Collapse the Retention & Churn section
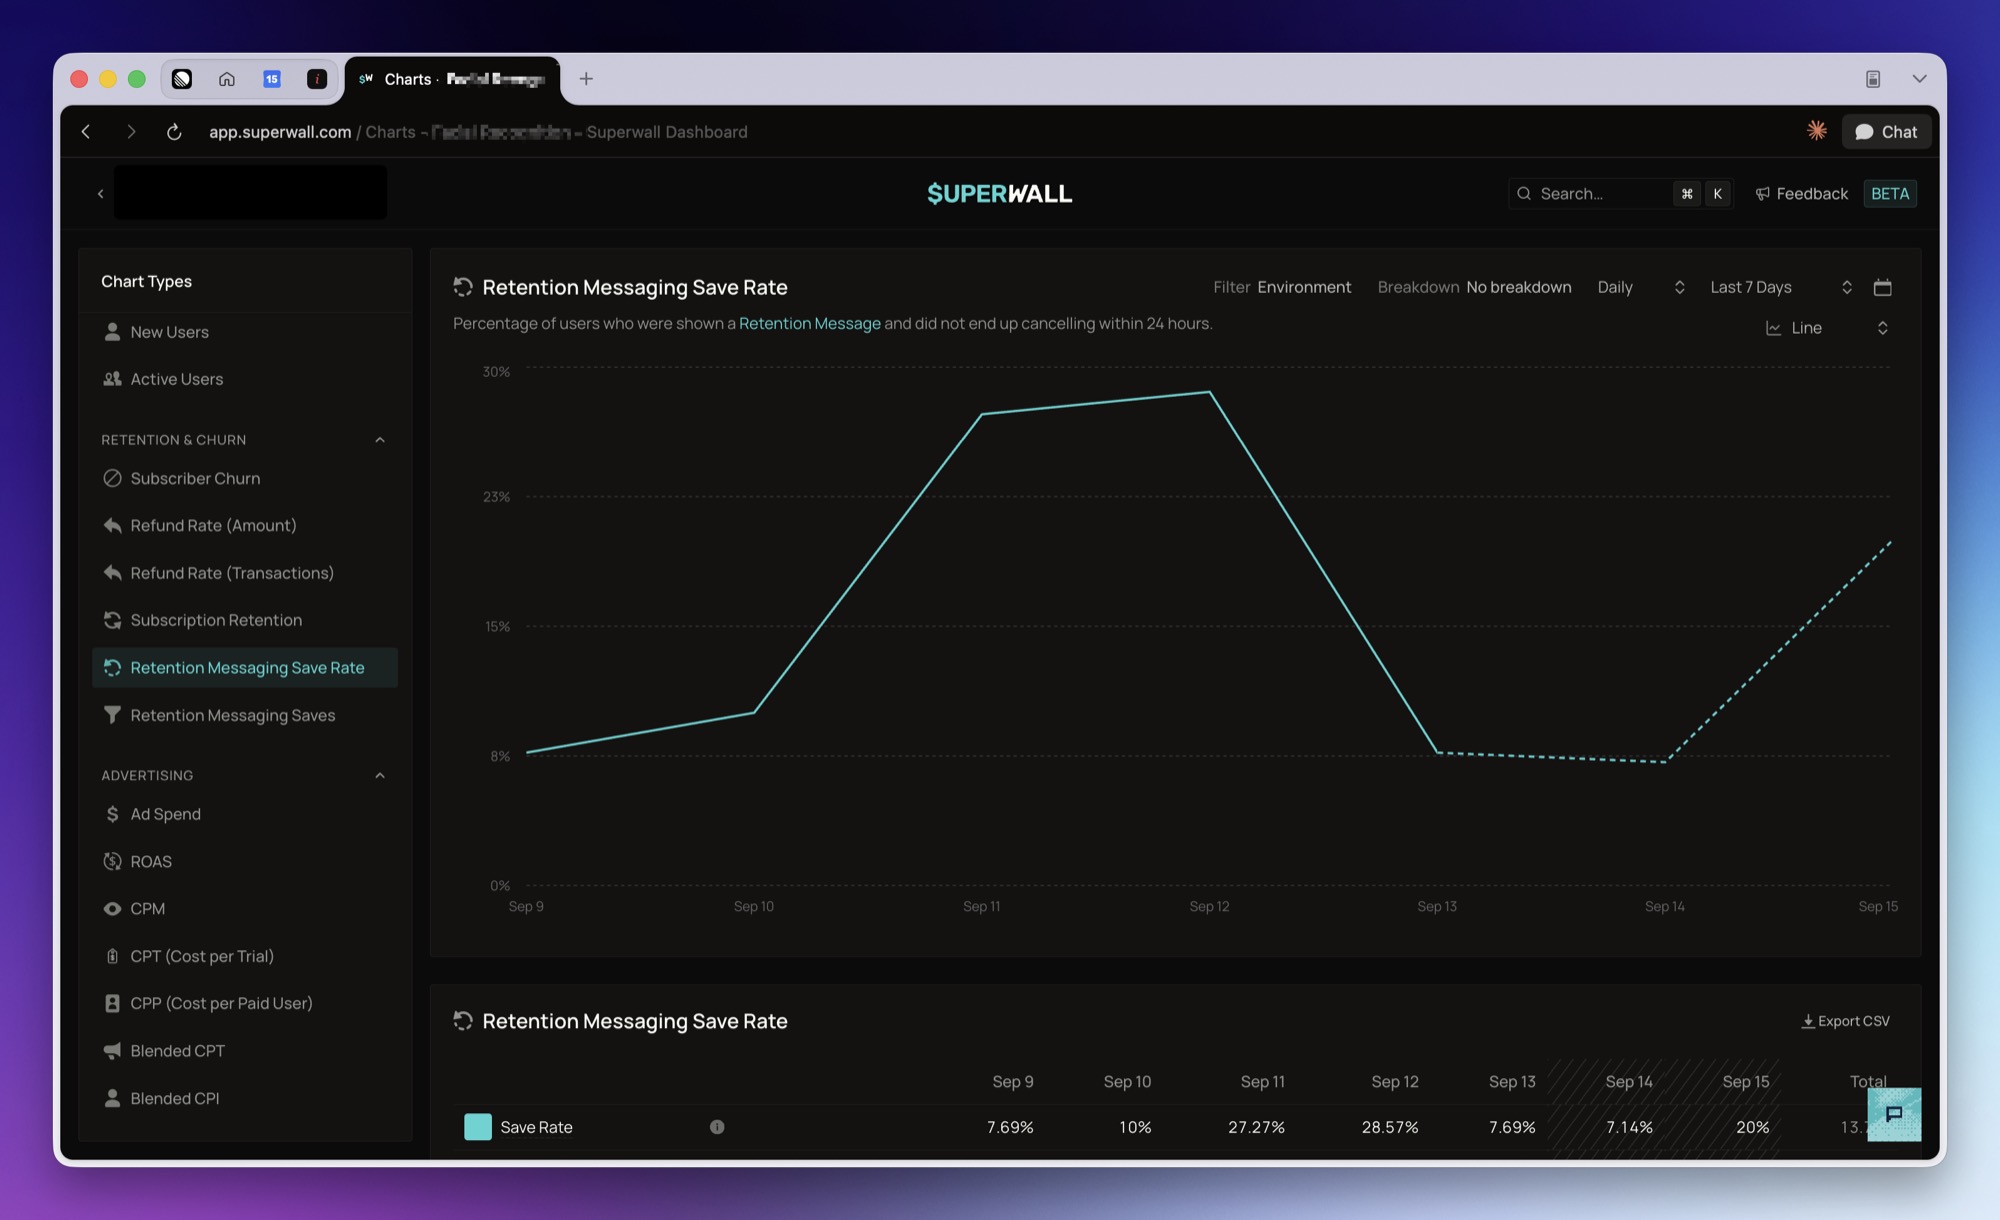 380,440
